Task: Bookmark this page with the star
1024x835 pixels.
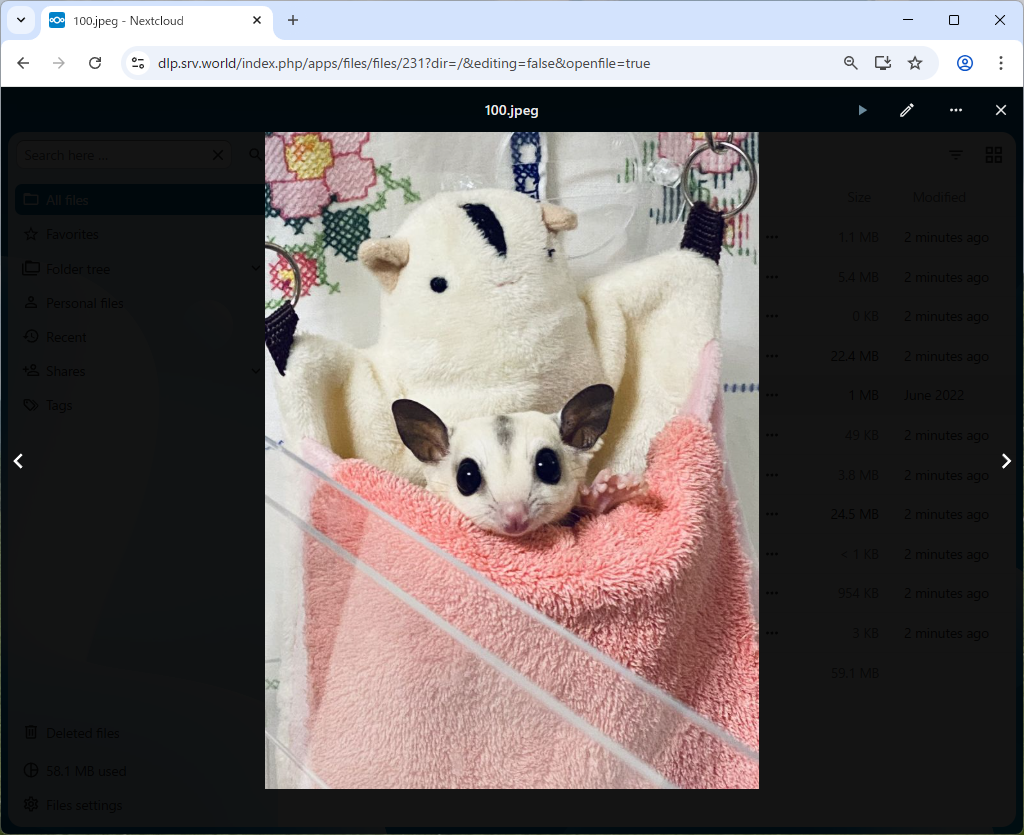Action: pos(915,63)
